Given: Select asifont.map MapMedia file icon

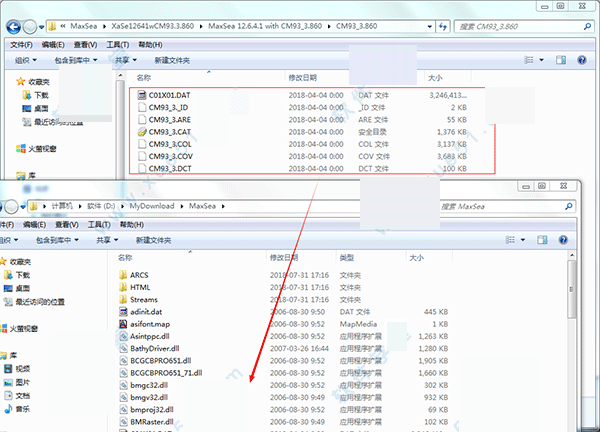Looking at the screenshot, I should [x=123, y=324].
